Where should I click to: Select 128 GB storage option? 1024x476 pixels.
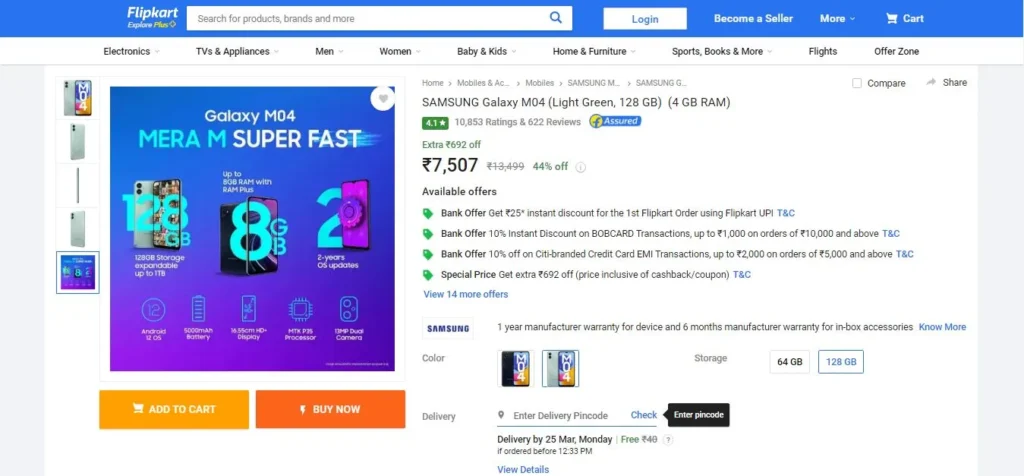pyautogui.click(x=840, y=362)
